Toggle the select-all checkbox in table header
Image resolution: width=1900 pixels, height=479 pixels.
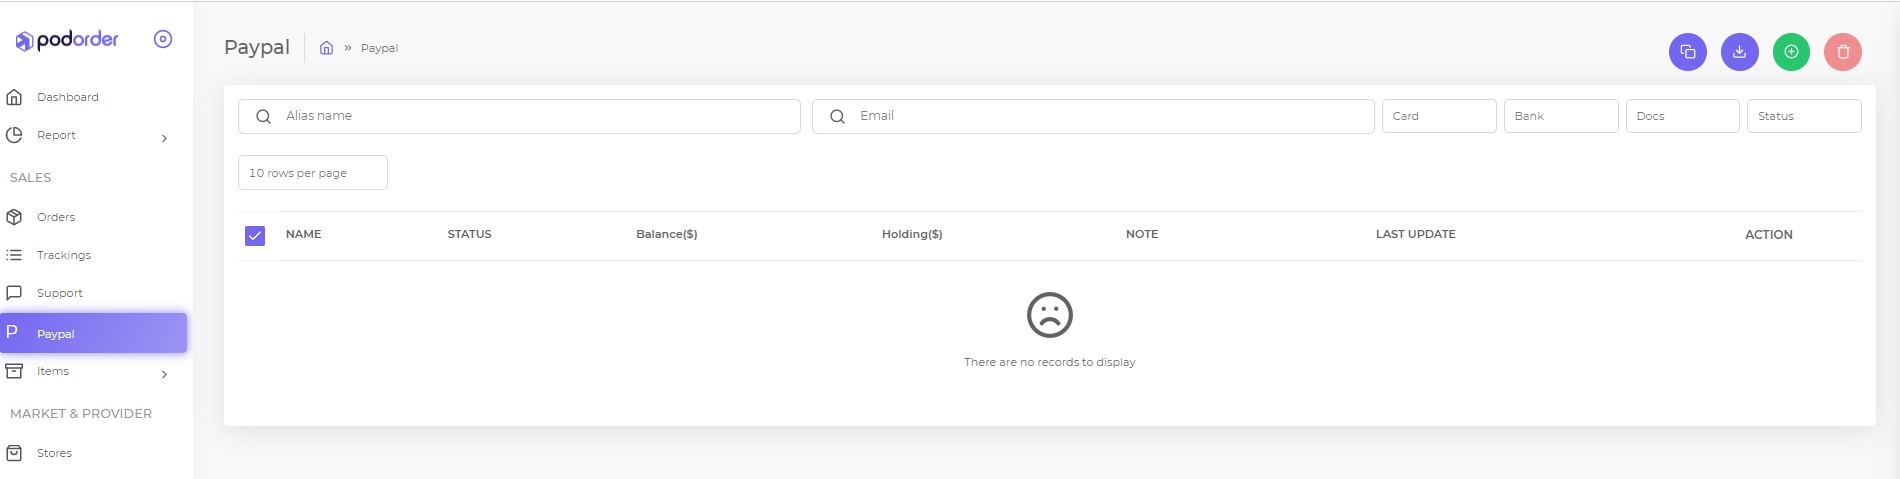[255, 235]
